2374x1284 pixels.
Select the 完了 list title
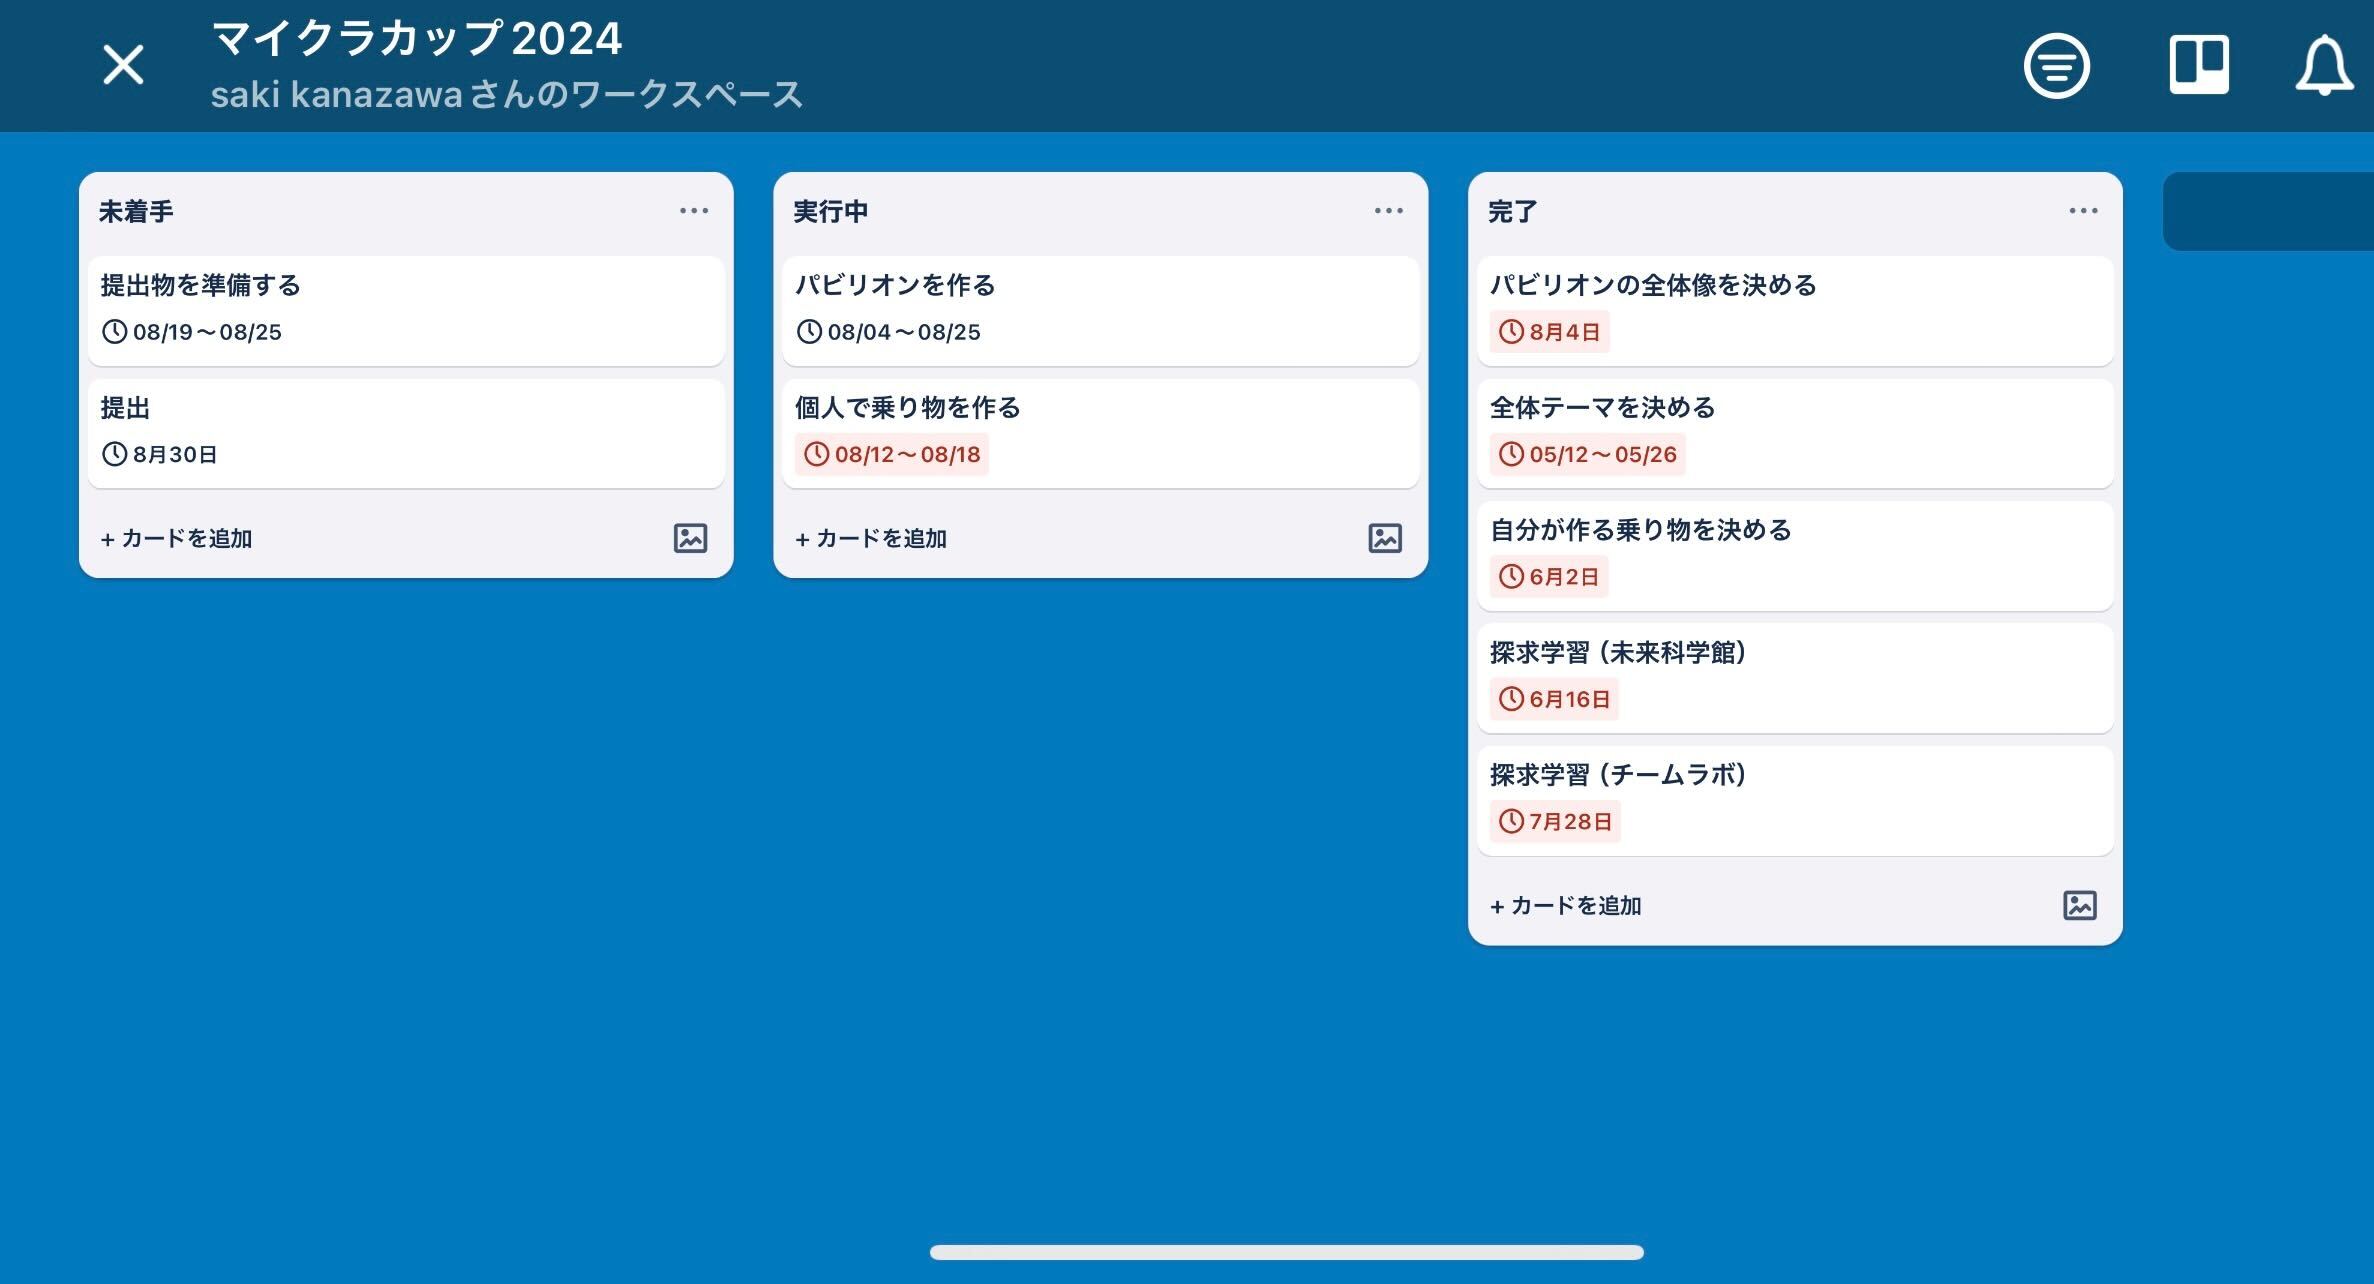click(1513, 211)
